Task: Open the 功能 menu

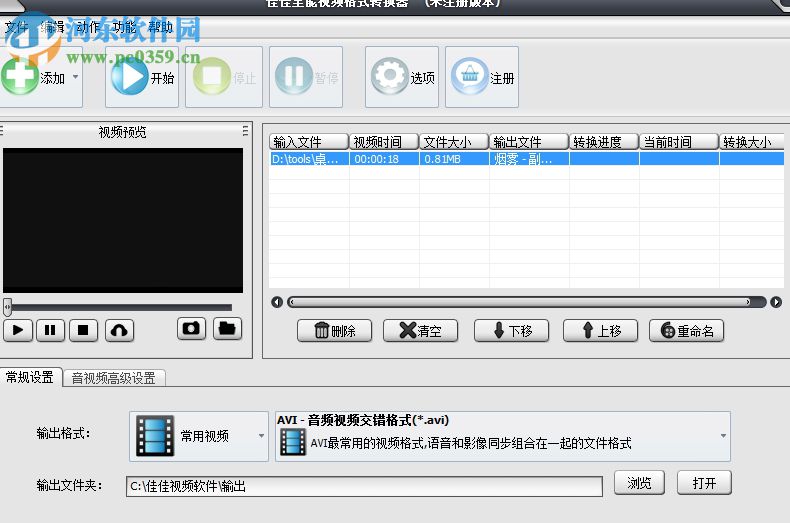Action: (x=124, y=27)
